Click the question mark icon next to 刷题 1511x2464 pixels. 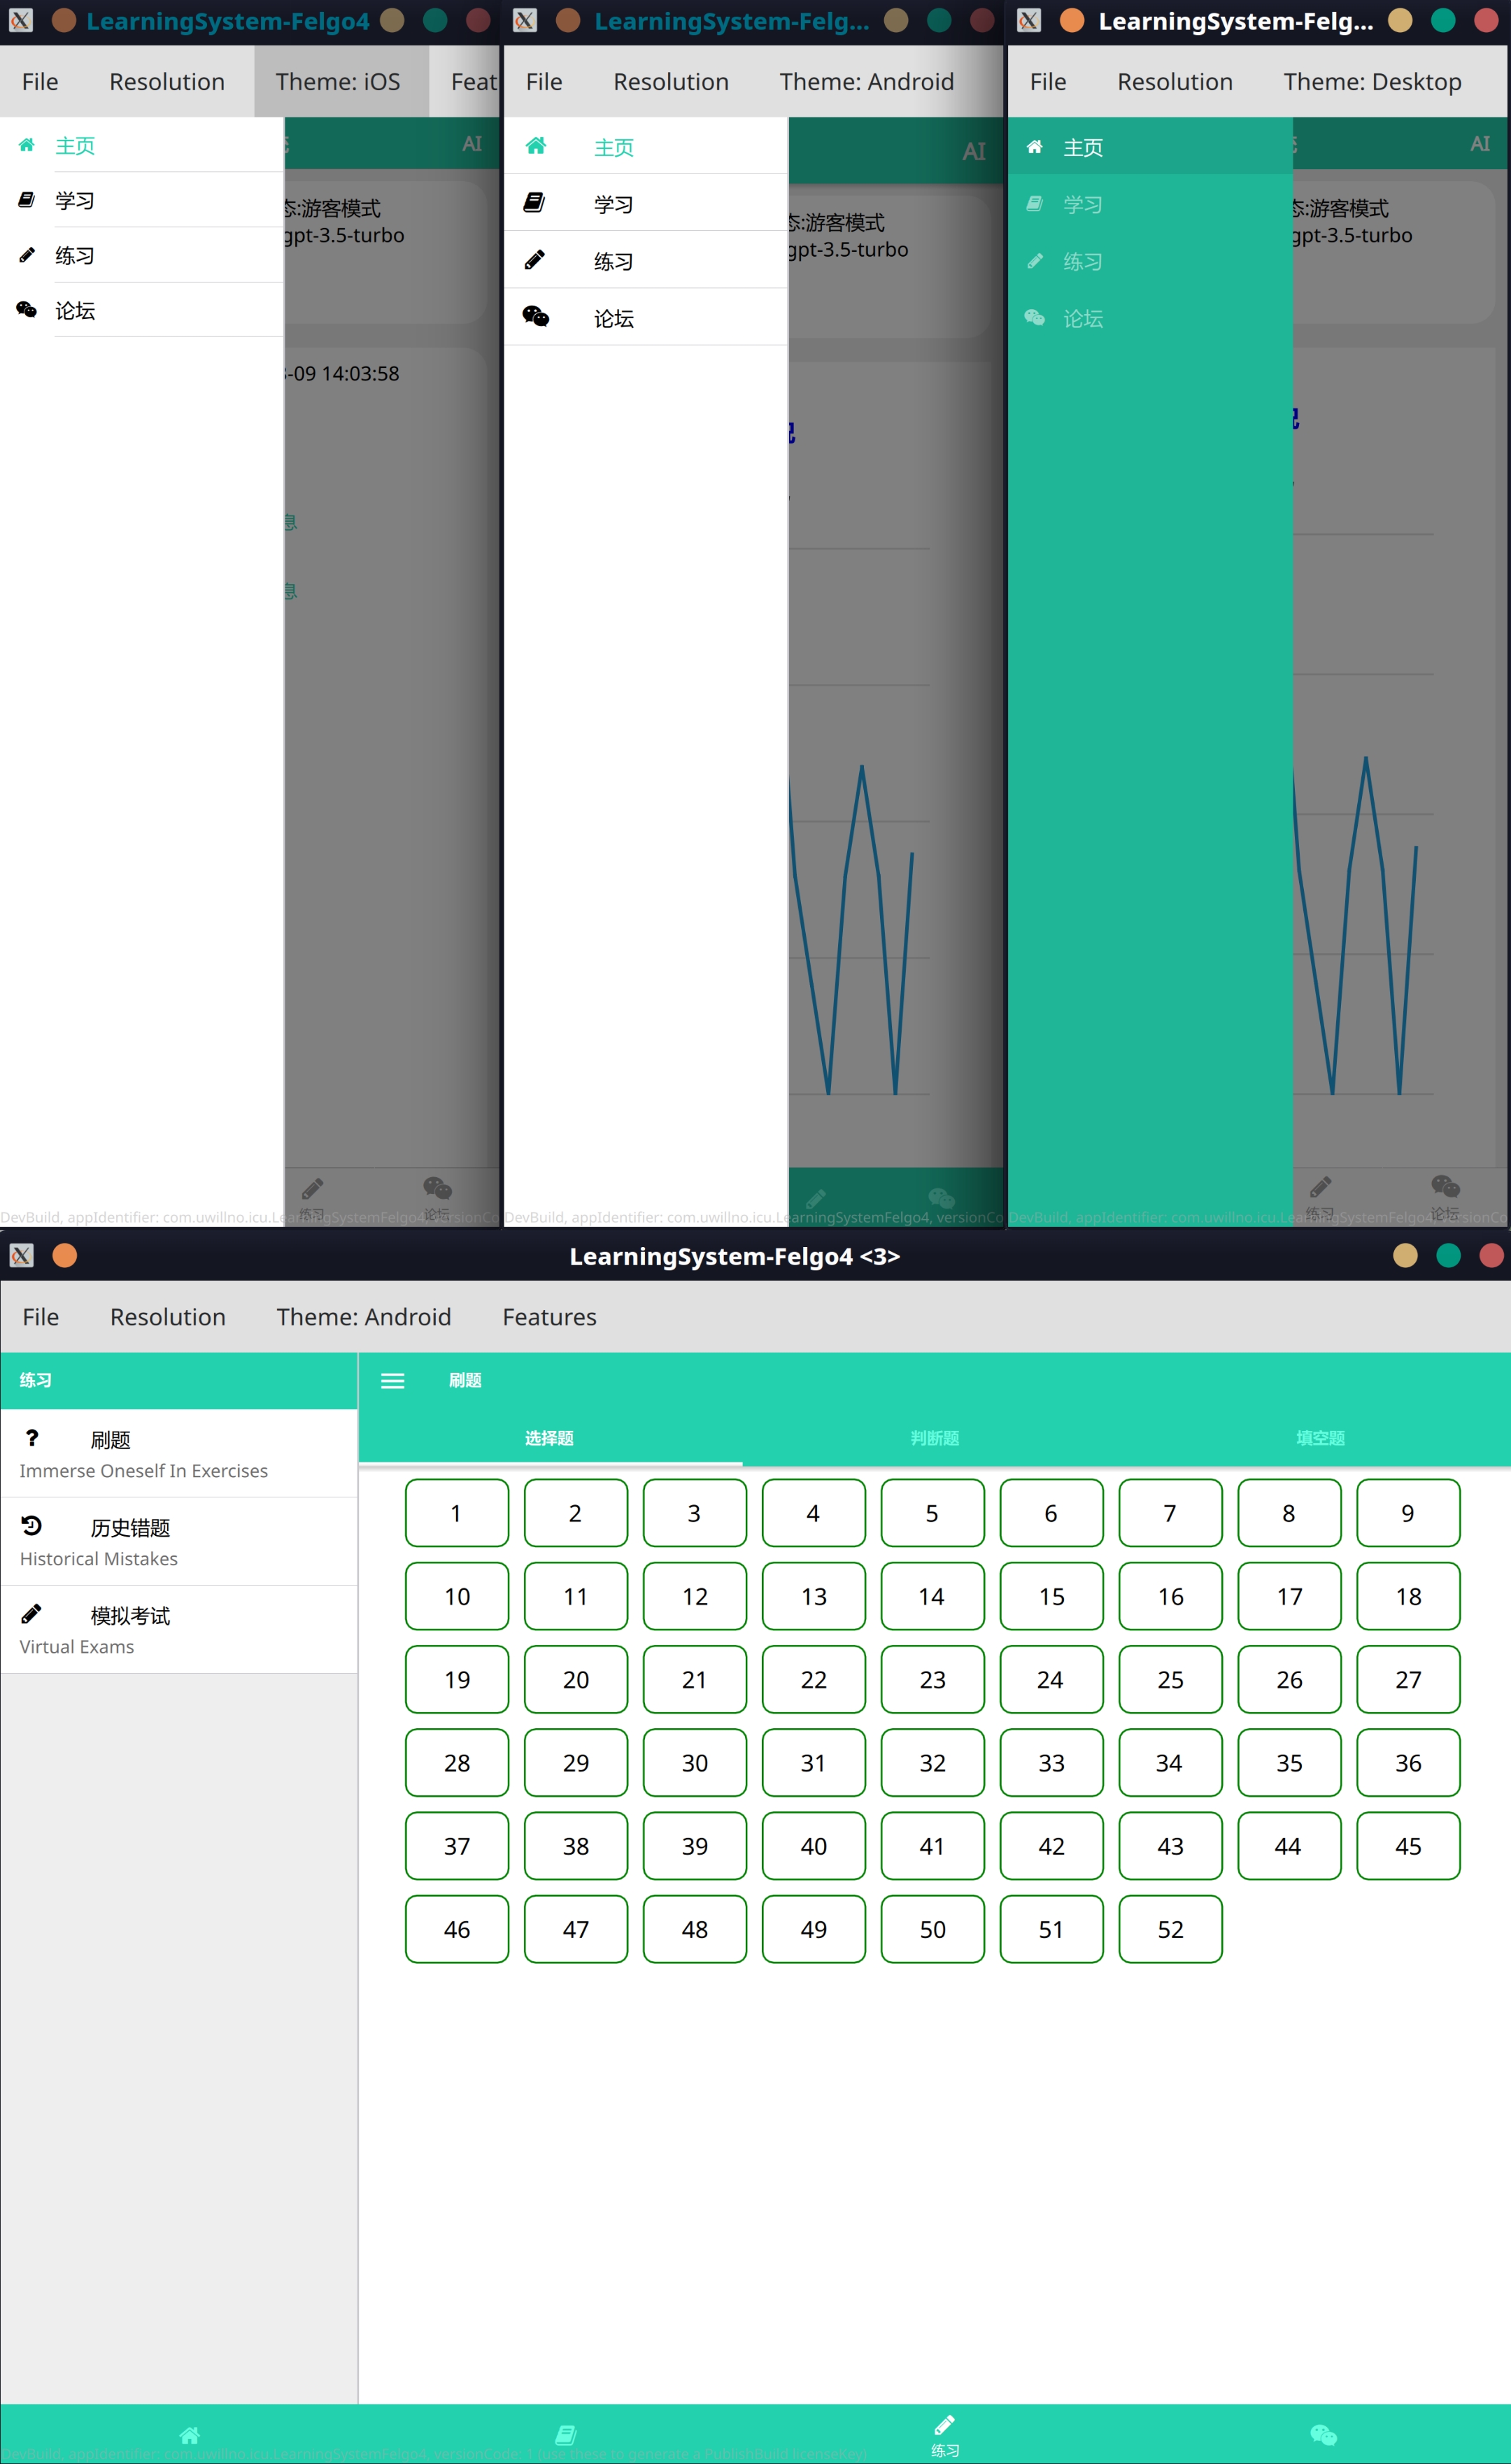pyautogui.click(x=32, y=1438)
